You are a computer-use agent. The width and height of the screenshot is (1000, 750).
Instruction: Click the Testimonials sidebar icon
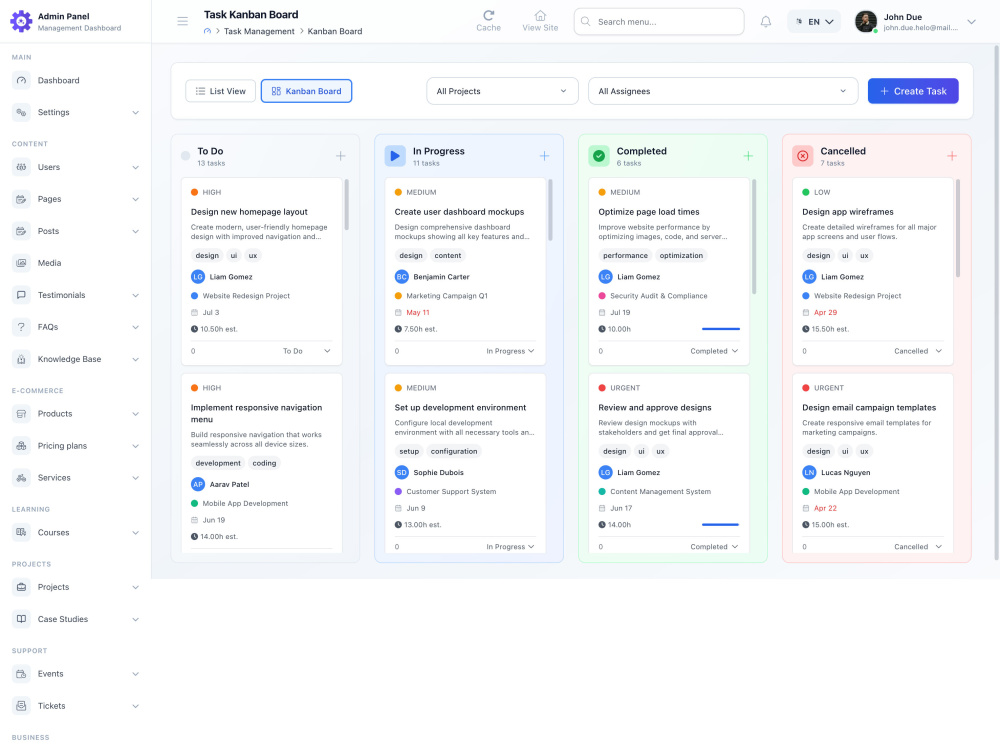[x=21, y=295]
